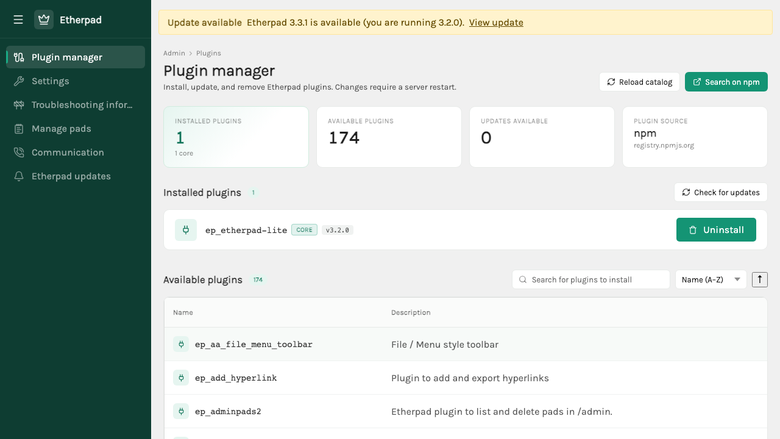
Task: Open the Name (A-Z) sort dropdown
Action: (x=711, y=279)
